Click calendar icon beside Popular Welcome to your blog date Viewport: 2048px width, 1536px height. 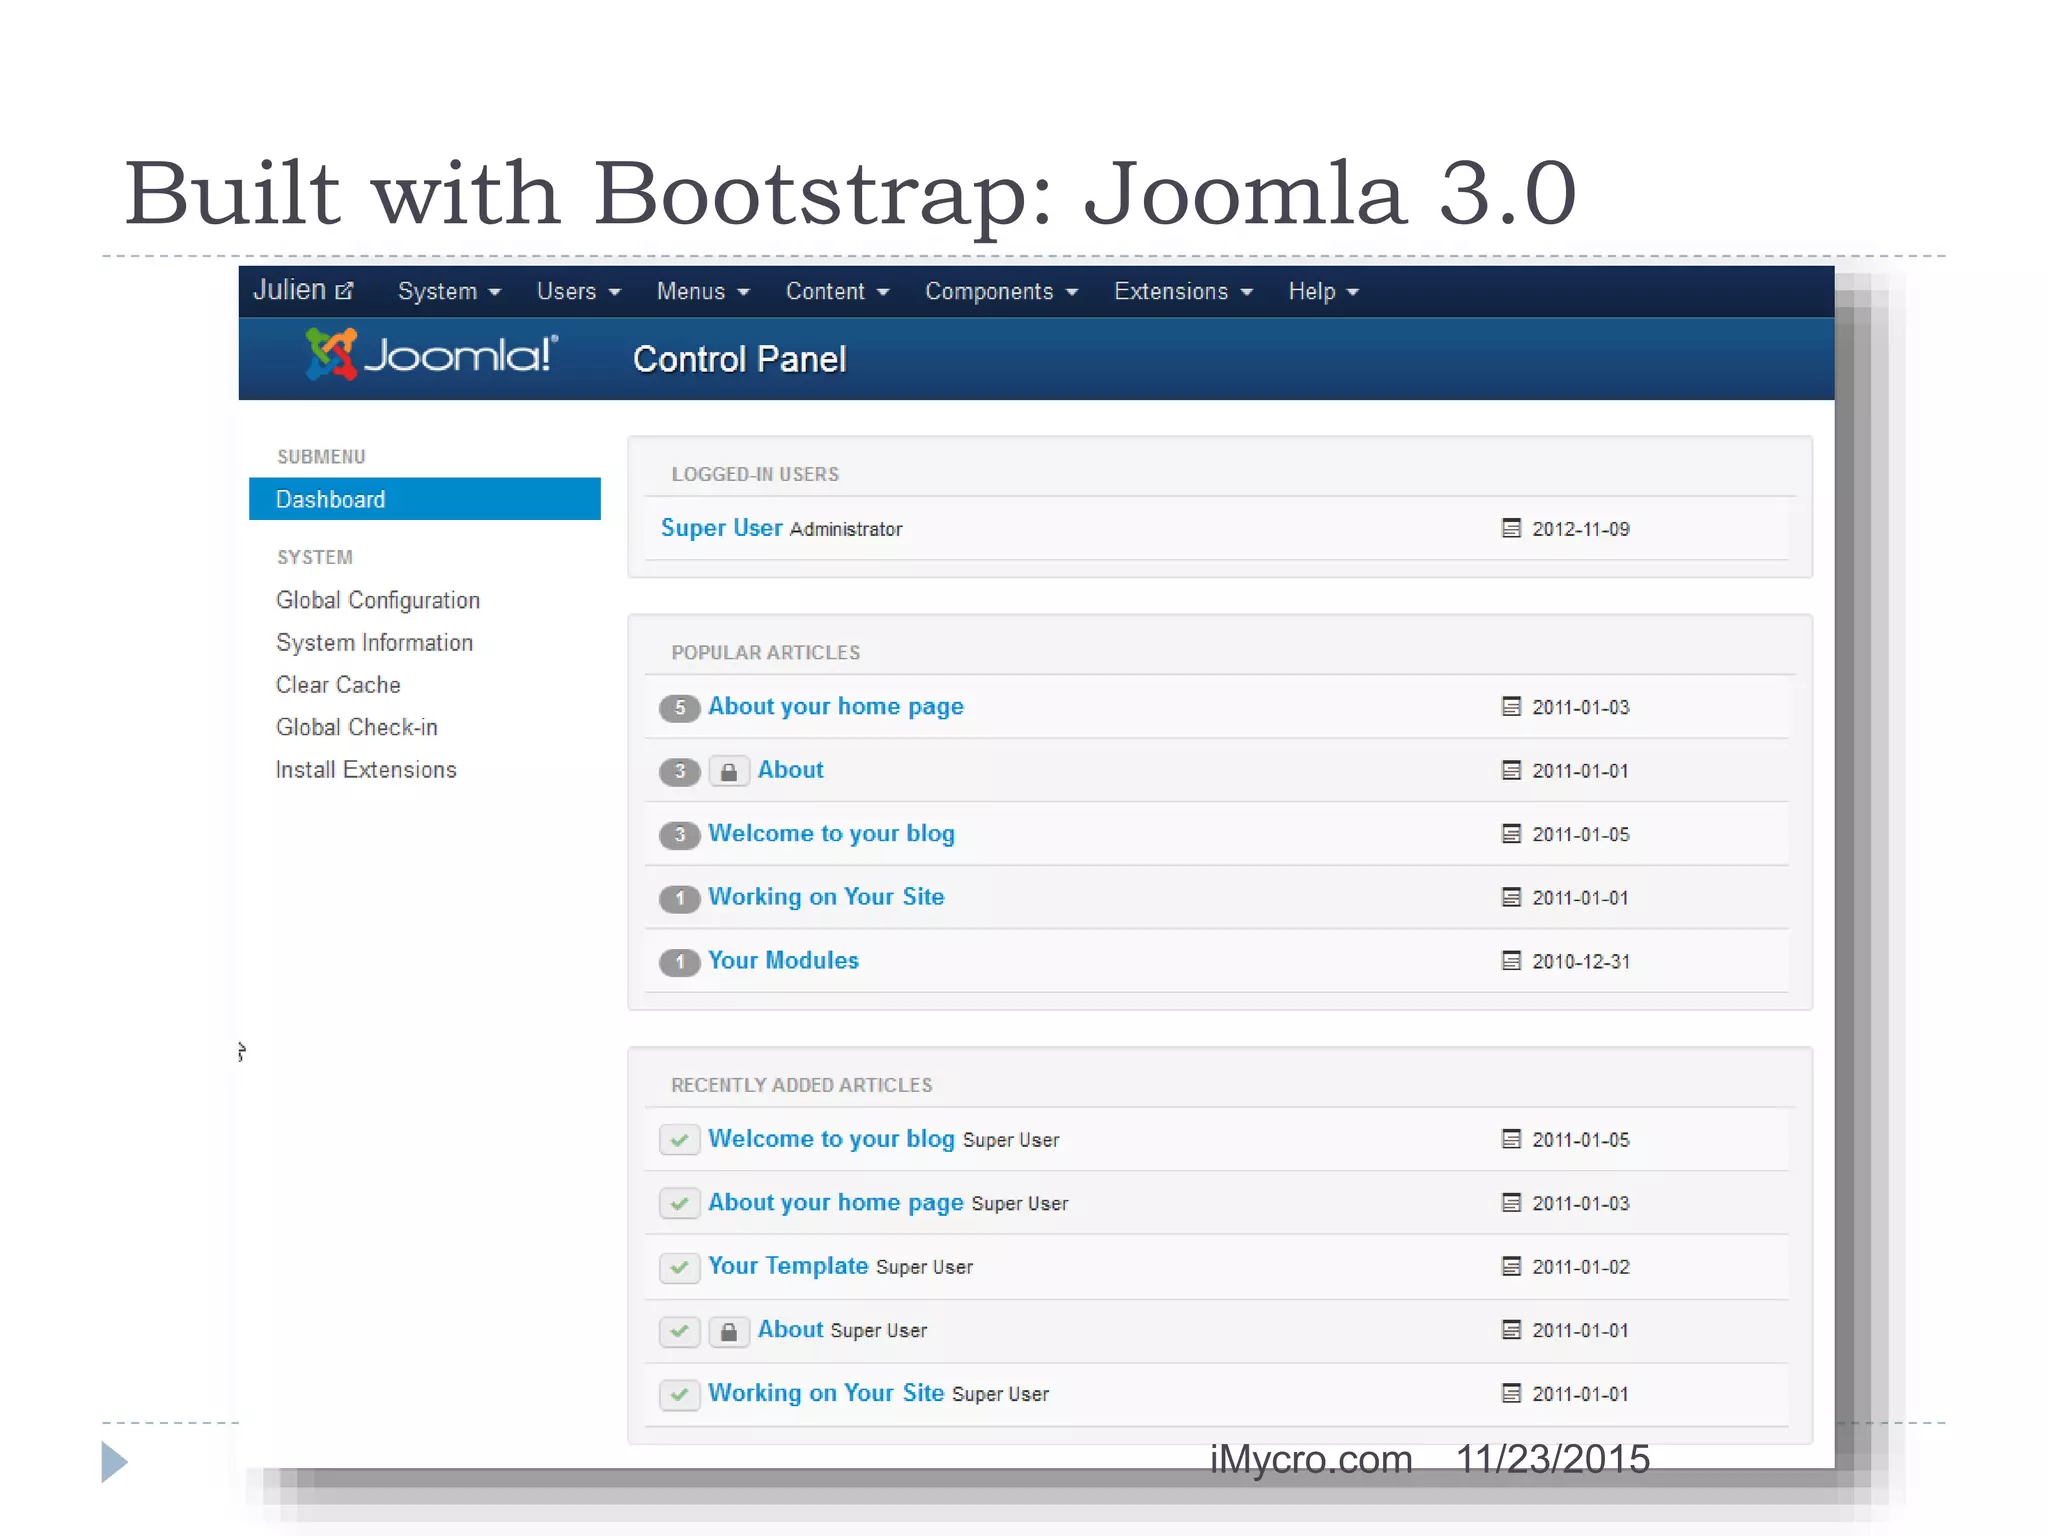[1511, 833]
